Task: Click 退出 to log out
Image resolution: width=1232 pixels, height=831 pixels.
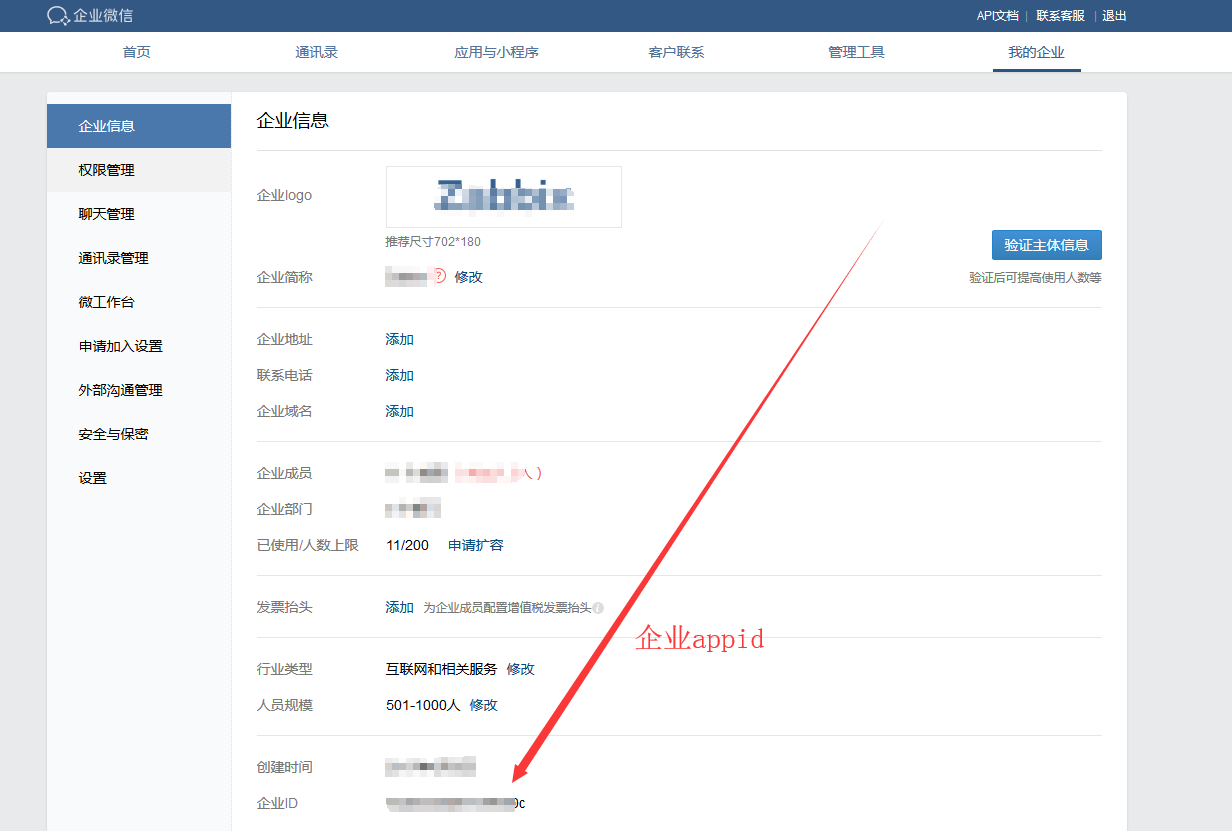Action: point(1114,16)
